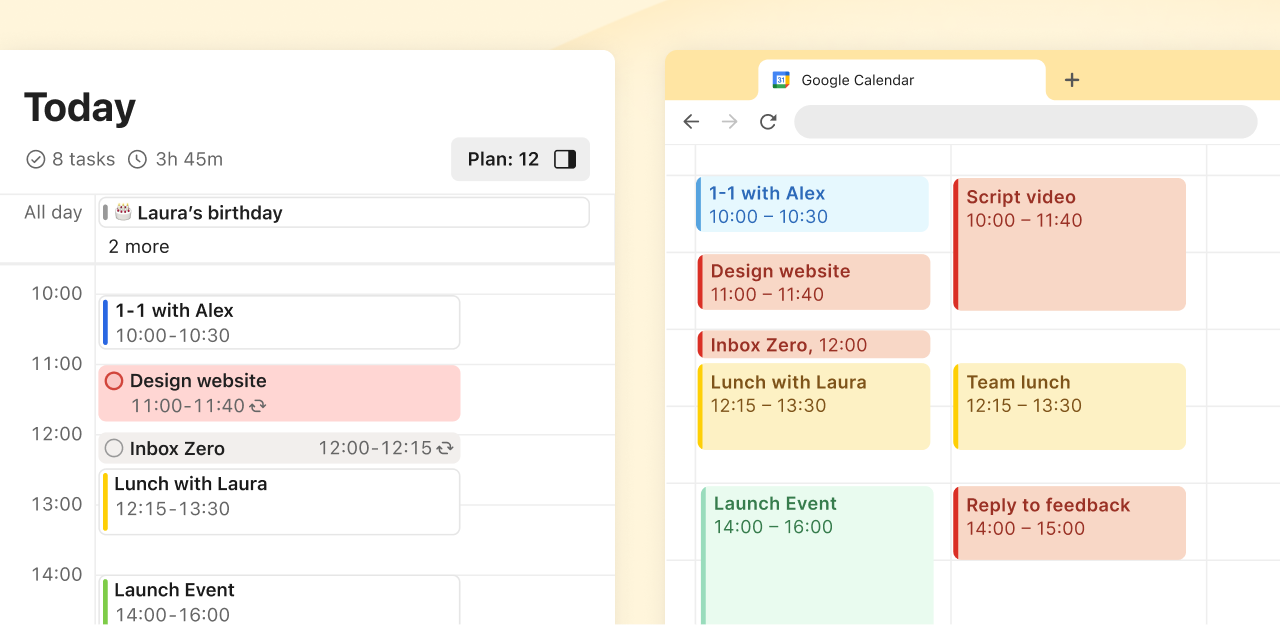Click the Google Calendar favicon in the tab
Viewport: 1280px width, 625px height.
[x=779, y=80]
